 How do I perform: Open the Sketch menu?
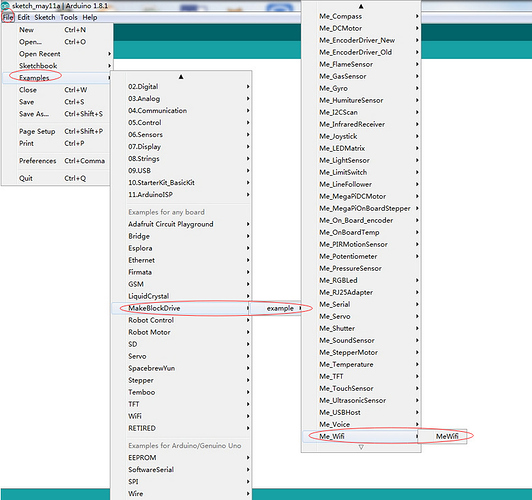[45, 17]
